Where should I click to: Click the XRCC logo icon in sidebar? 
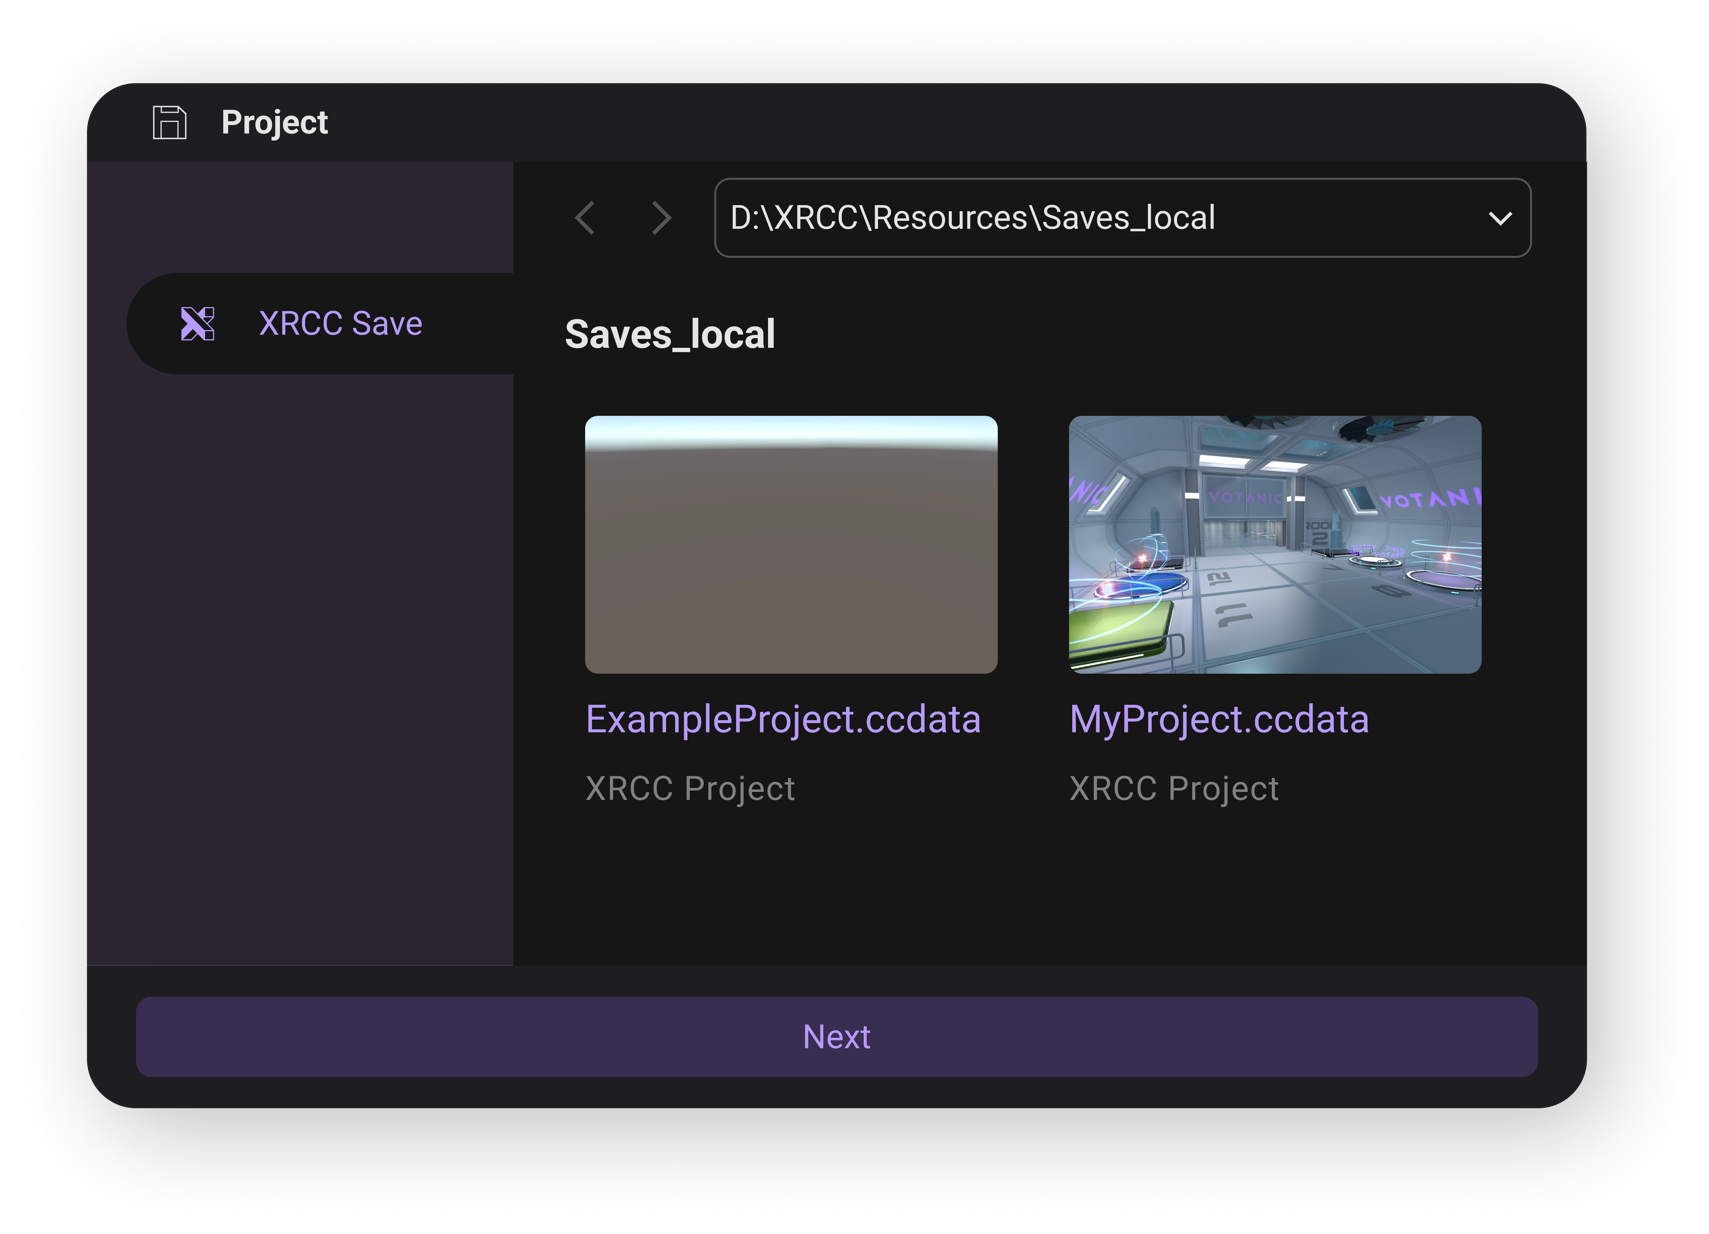click(197, 324)
